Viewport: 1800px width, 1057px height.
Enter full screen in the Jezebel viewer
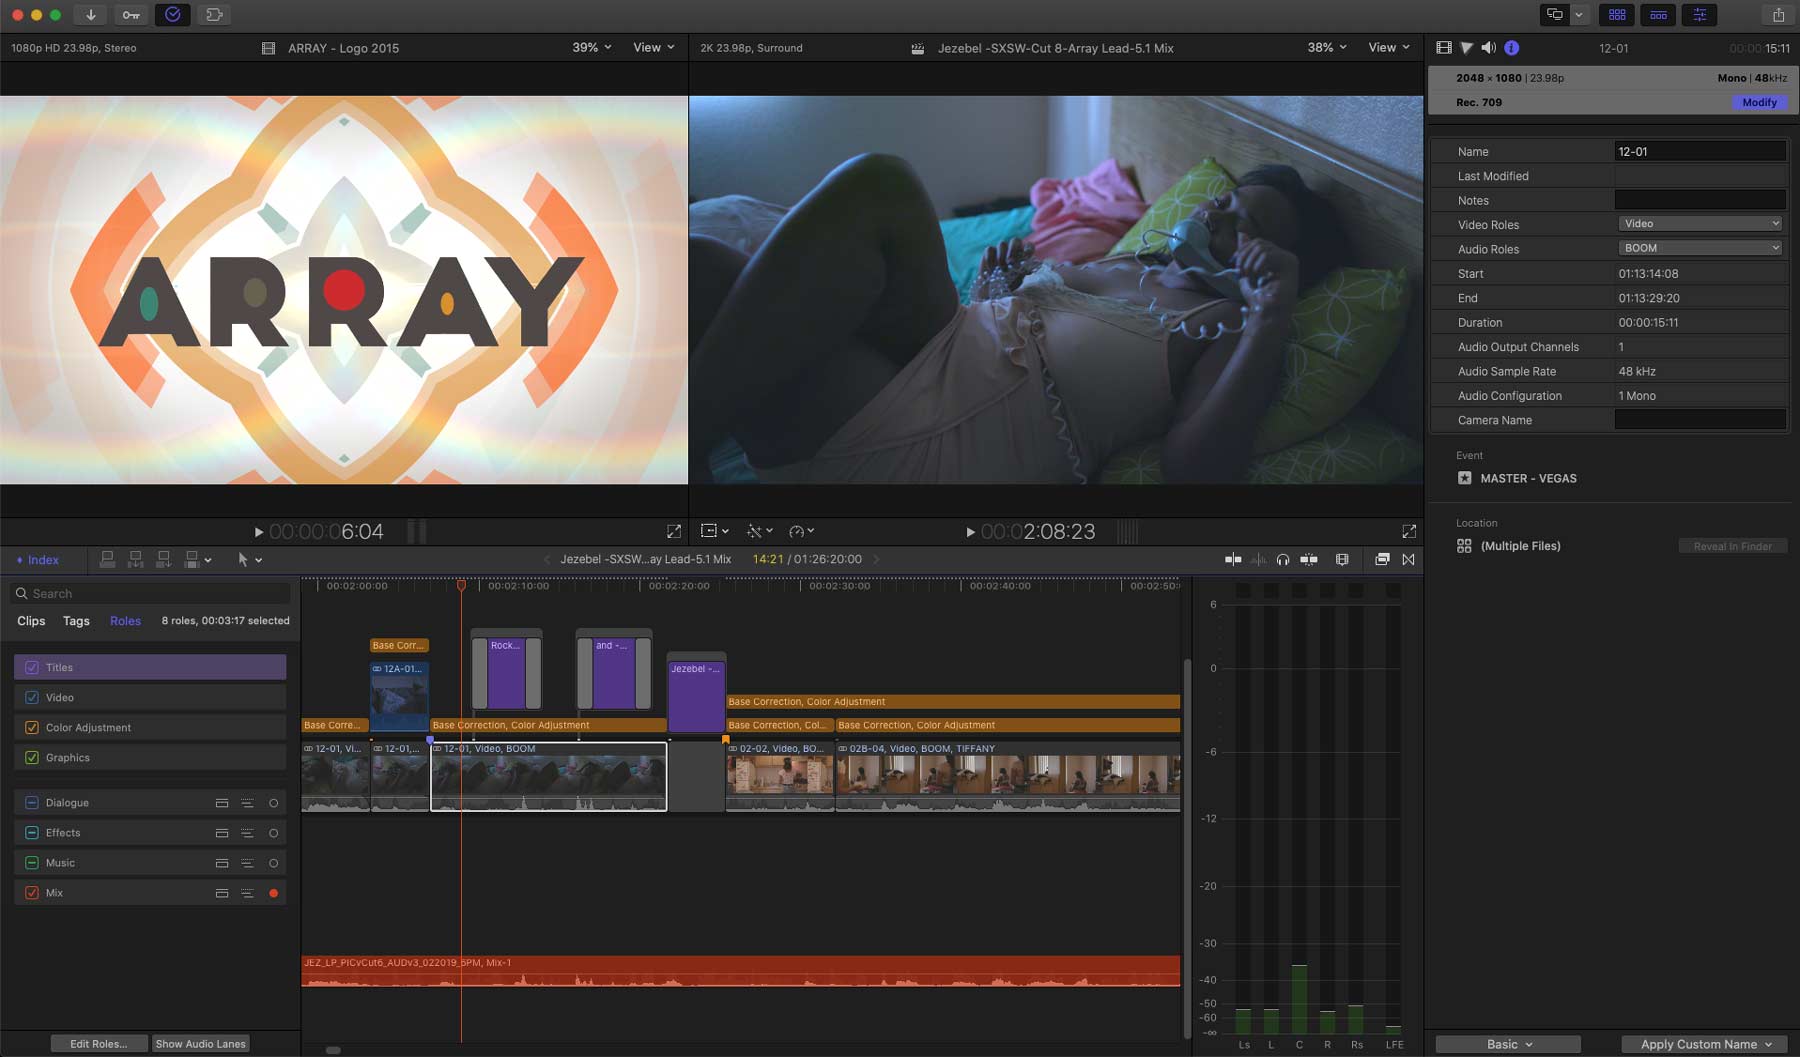(1409, 532)
